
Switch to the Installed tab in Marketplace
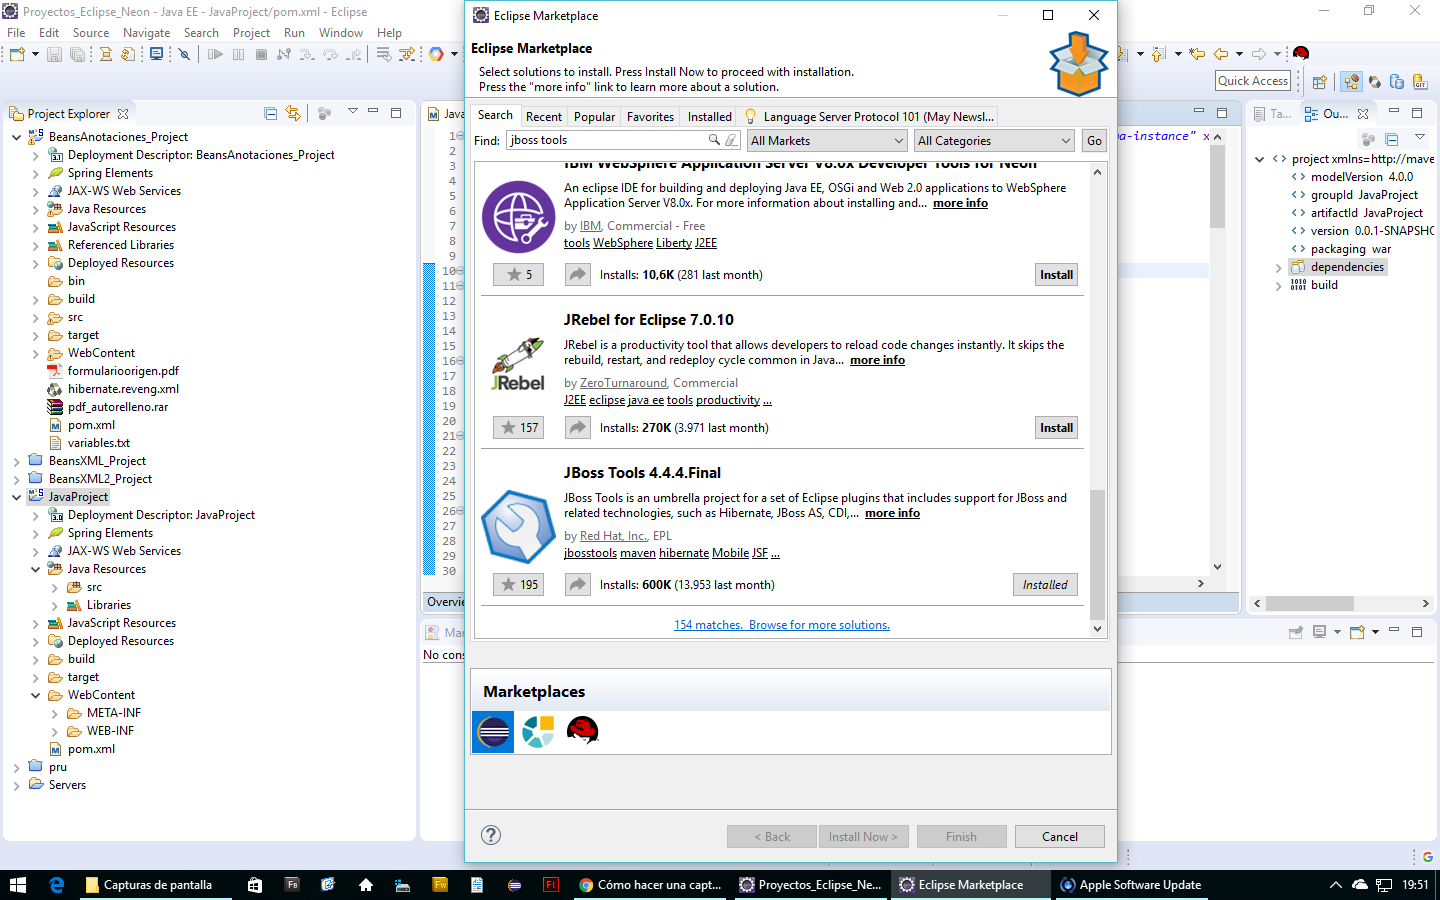709,117
